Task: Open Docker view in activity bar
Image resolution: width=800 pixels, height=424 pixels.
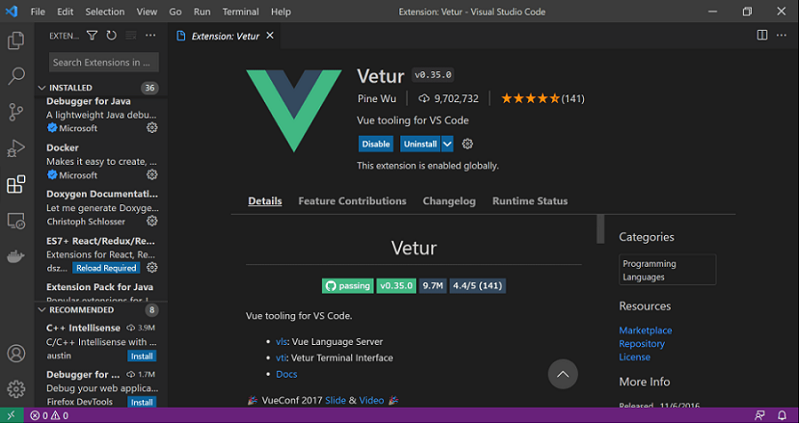Action: point(16,256)
